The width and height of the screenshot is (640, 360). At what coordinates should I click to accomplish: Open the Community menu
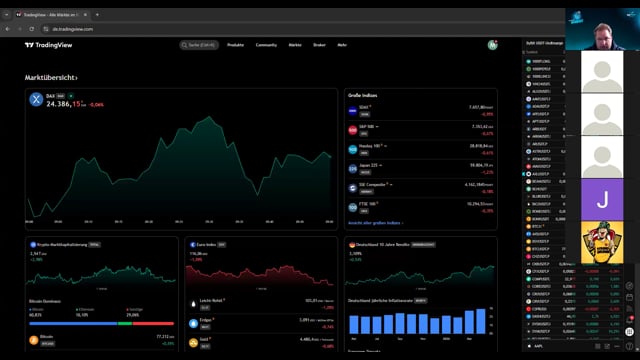click(266, 45)
